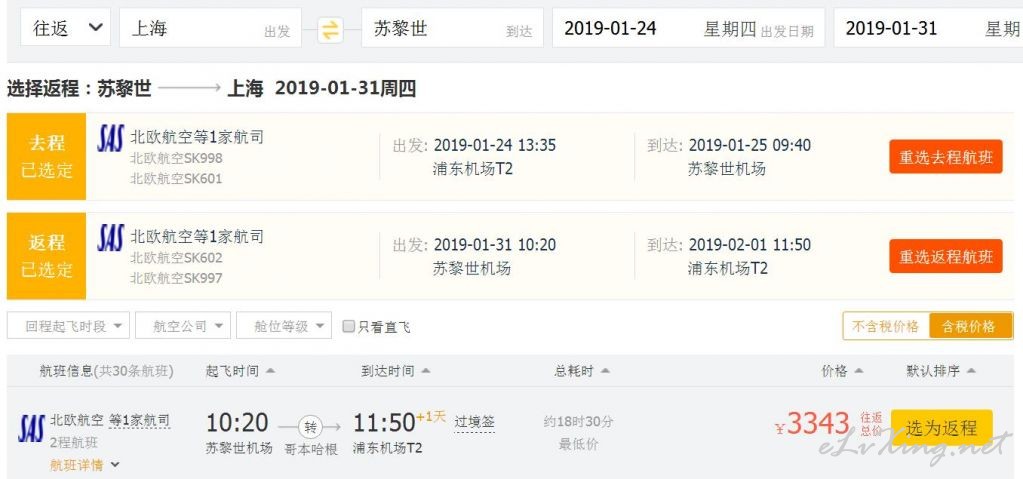Select 含税价格 tax-included price toggle

(970, 326)
